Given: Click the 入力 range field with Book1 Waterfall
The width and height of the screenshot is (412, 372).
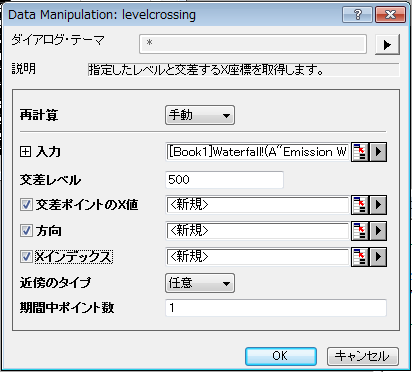Looking at the screenshot, I should click(x=257, y=152).
